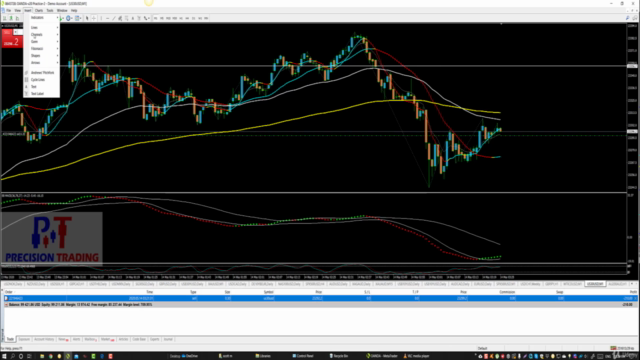The height and width of the screenshot is (360, 640).
Task: Click the Balance summary row
Action: coord(320,304)
